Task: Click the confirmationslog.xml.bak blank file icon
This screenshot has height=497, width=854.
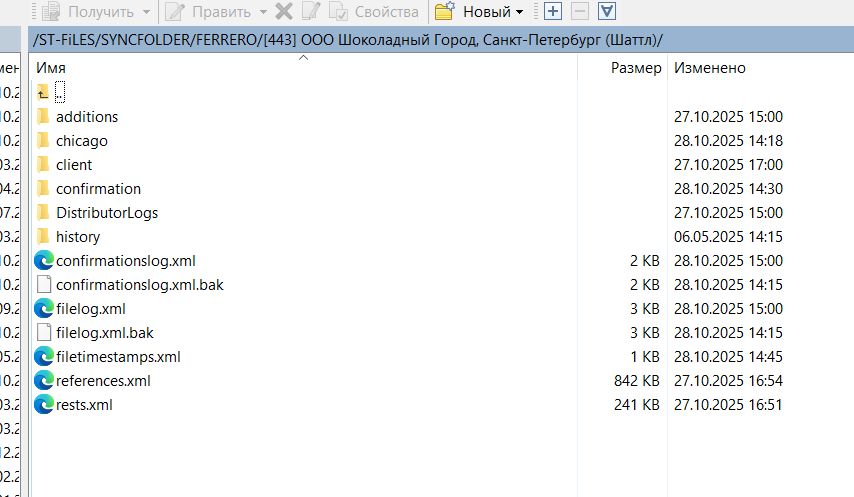Action: pos(44,285)
